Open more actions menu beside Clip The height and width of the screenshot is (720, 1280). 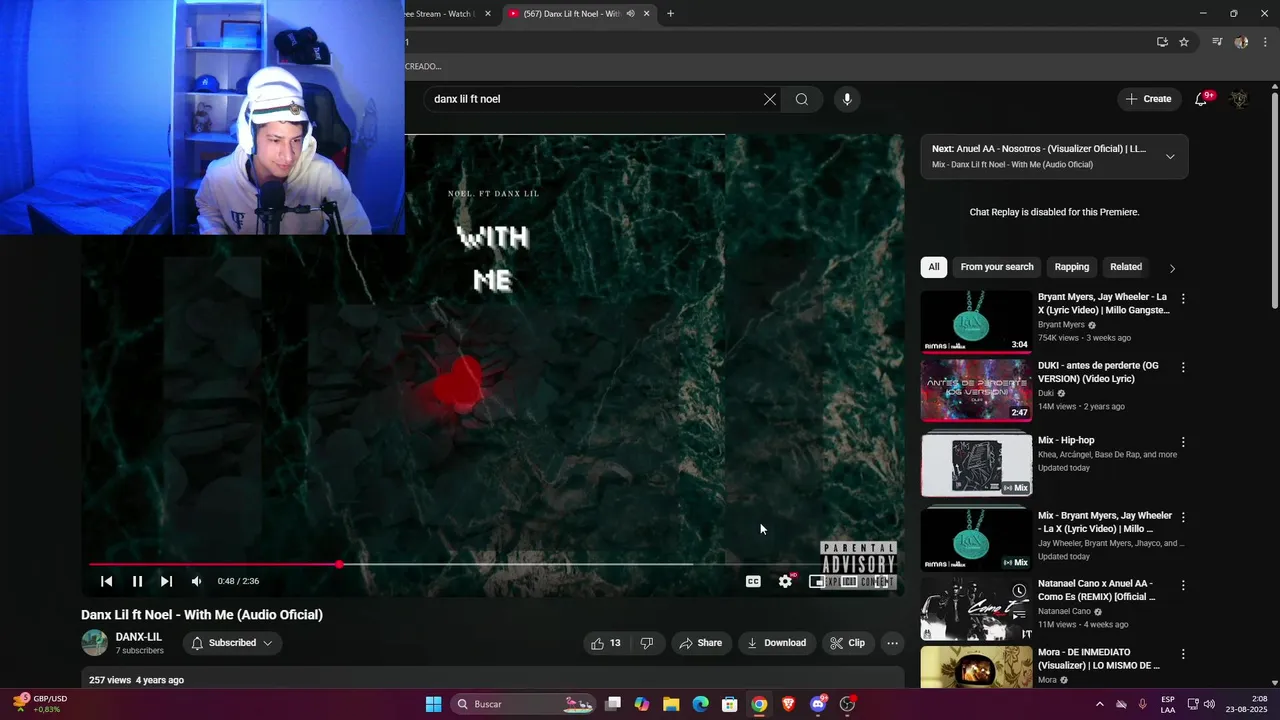[x=892, y=643]
